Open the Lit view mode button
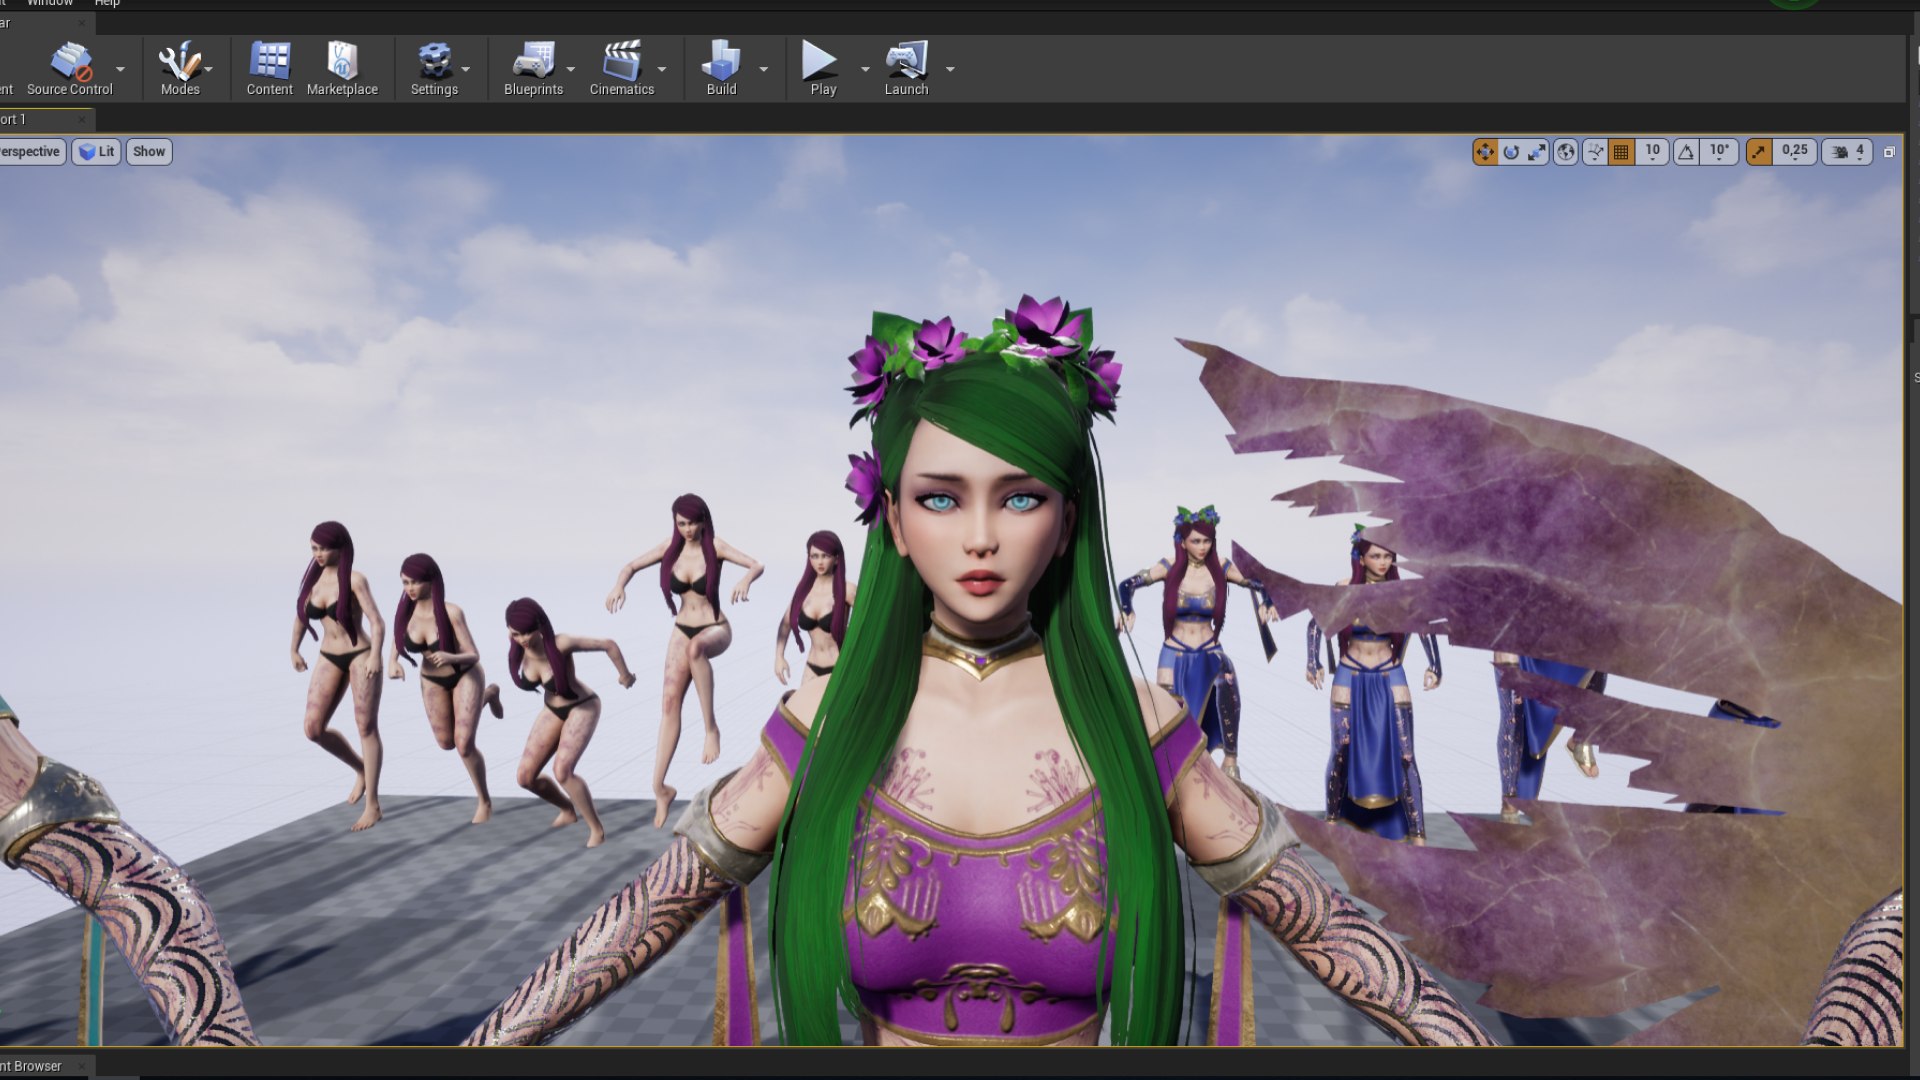Image resolution: width=1920 pixels, height=1080 pixels. (96, 152)
